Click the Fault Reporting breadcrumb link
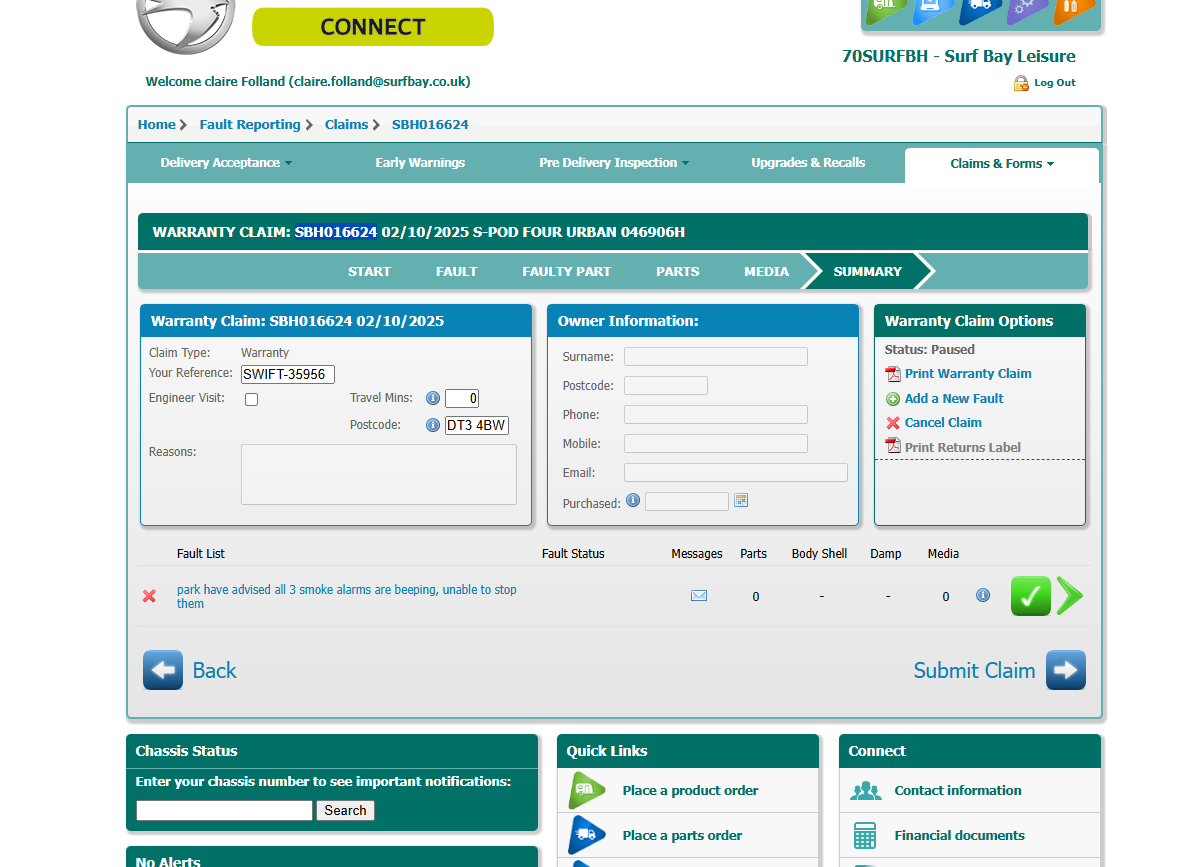Viewport: 1182px width, 867px height. click(x=250, y=125)
